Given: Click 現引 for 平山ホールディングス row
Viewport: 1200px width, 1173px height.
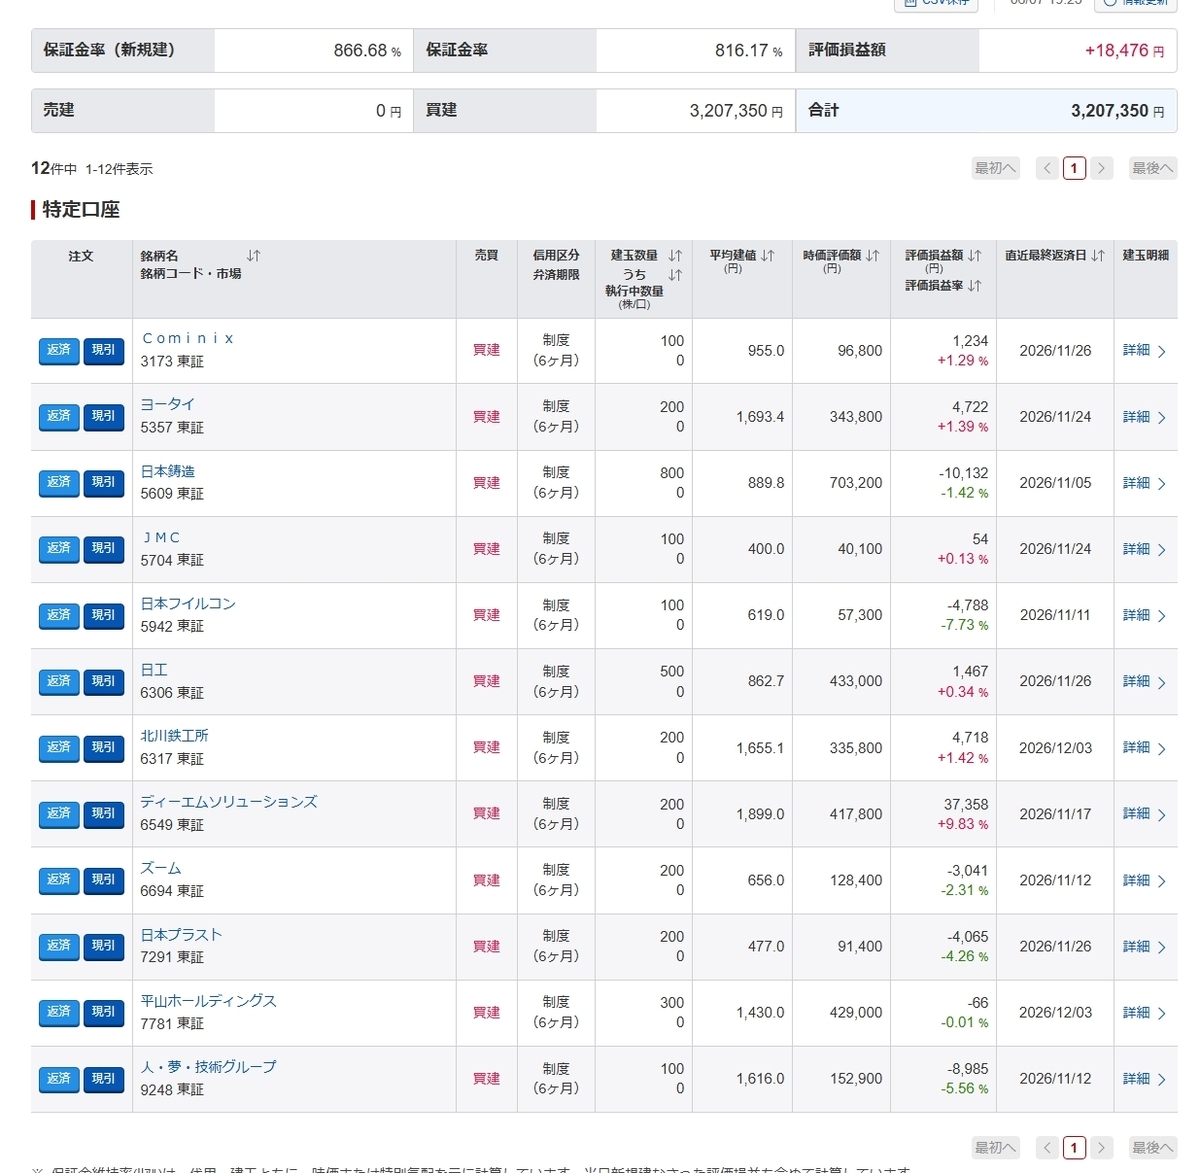Looking at the screenshot, I should click(104, 1012).
